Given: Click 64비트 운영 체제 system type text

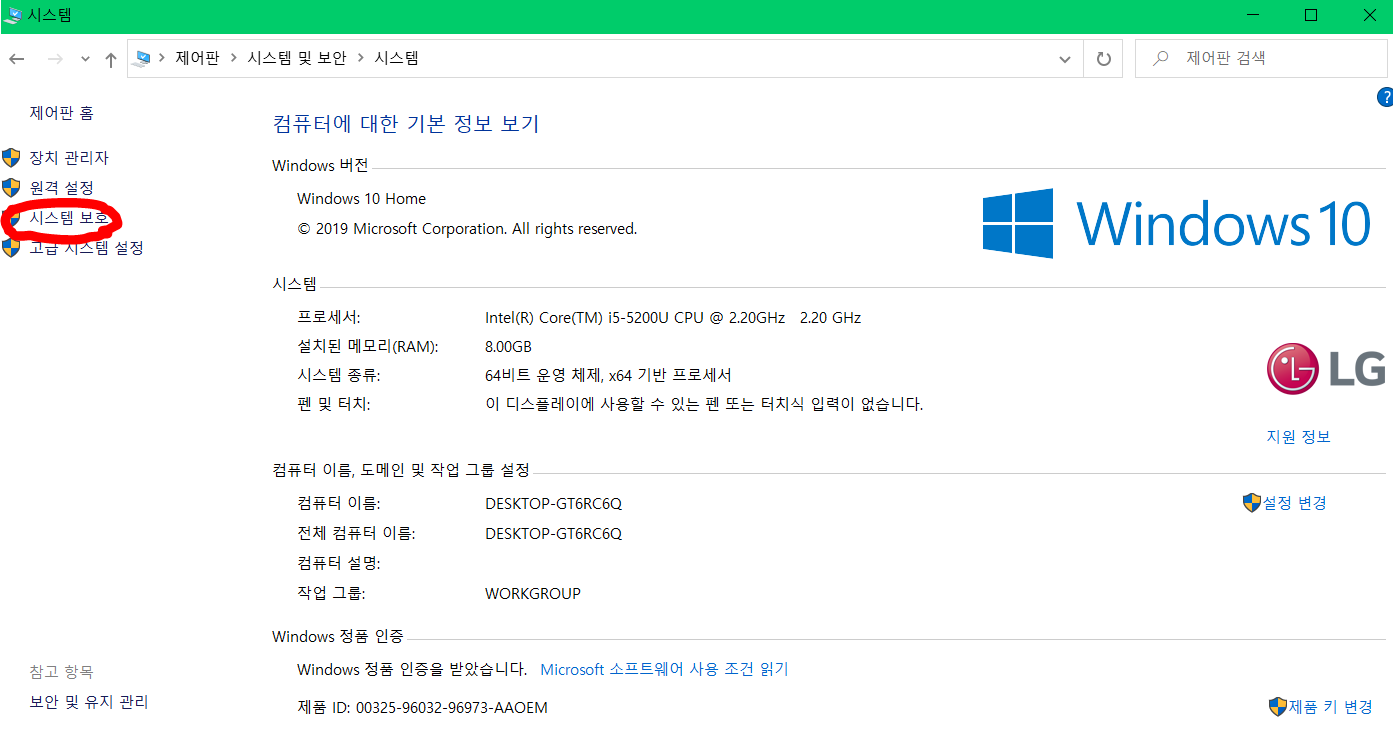Looking at the screenshot, I should coord(608,375).
